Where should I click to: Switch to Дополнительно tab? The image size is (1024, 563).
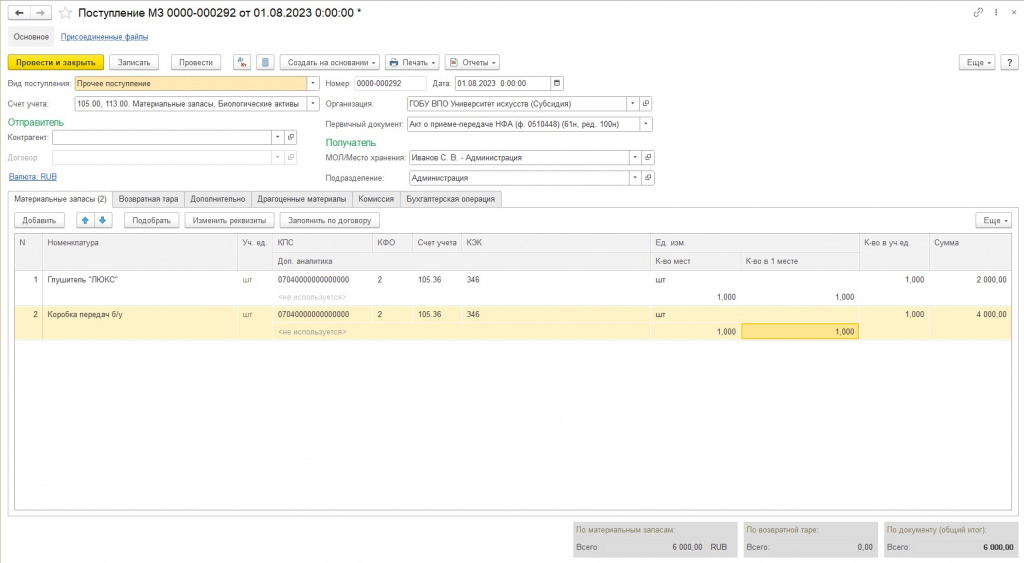tap(217, 199)
